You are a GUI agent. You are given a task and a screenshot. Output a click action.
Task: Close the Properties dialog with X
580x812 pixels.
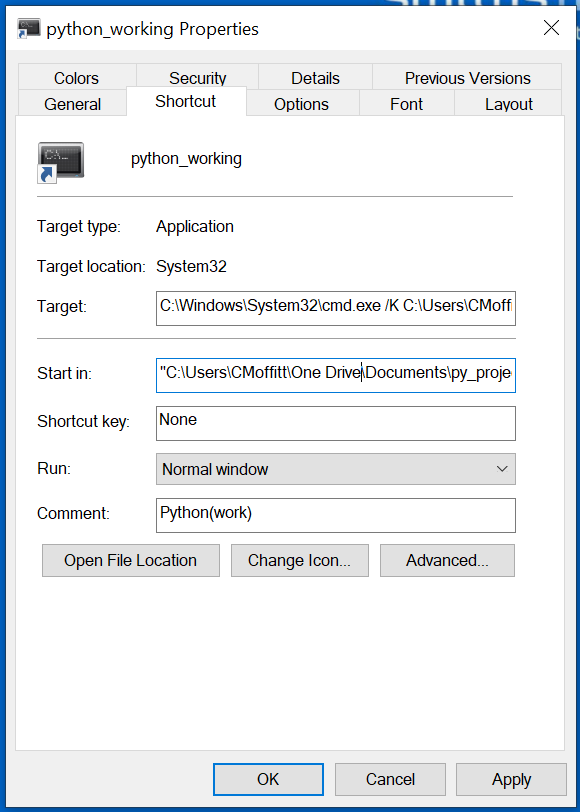pos(552,28)
